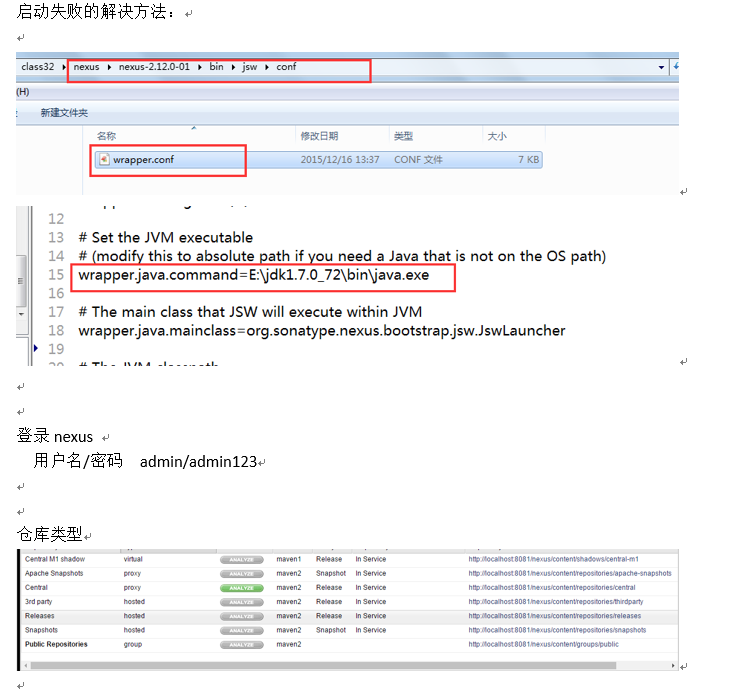Go to nexus folder in breadcrumb
Screen dimensions: 754x689
tap(87, 67)
